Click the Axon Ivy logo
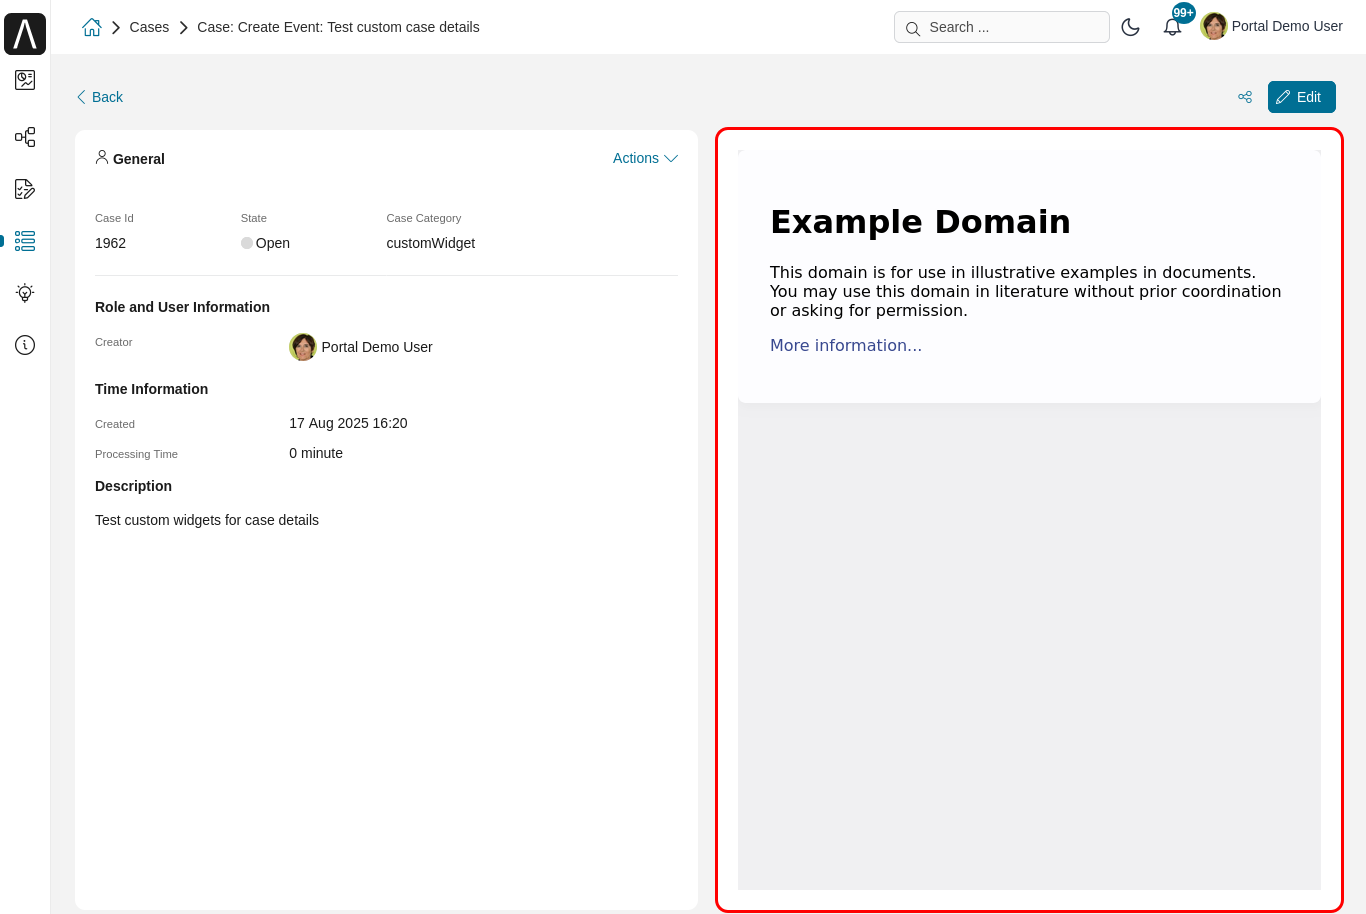The width and height of the screenshot is (1366, 914). (x=24, y=33)
